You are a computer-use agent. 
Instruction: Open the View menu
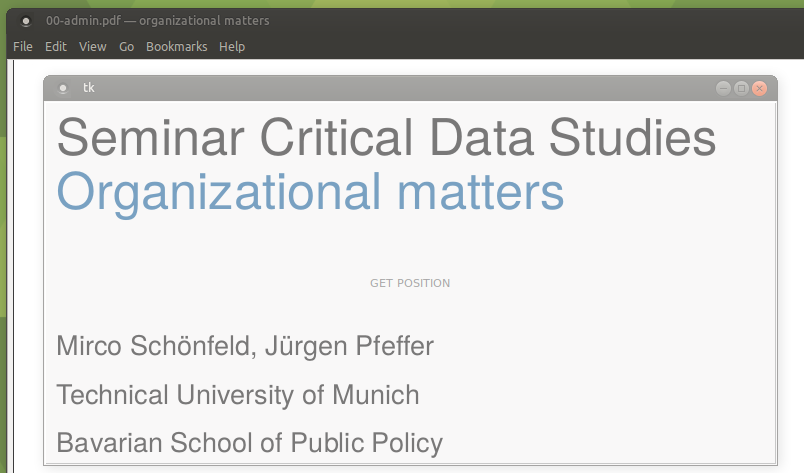click(x=93, y=47)
